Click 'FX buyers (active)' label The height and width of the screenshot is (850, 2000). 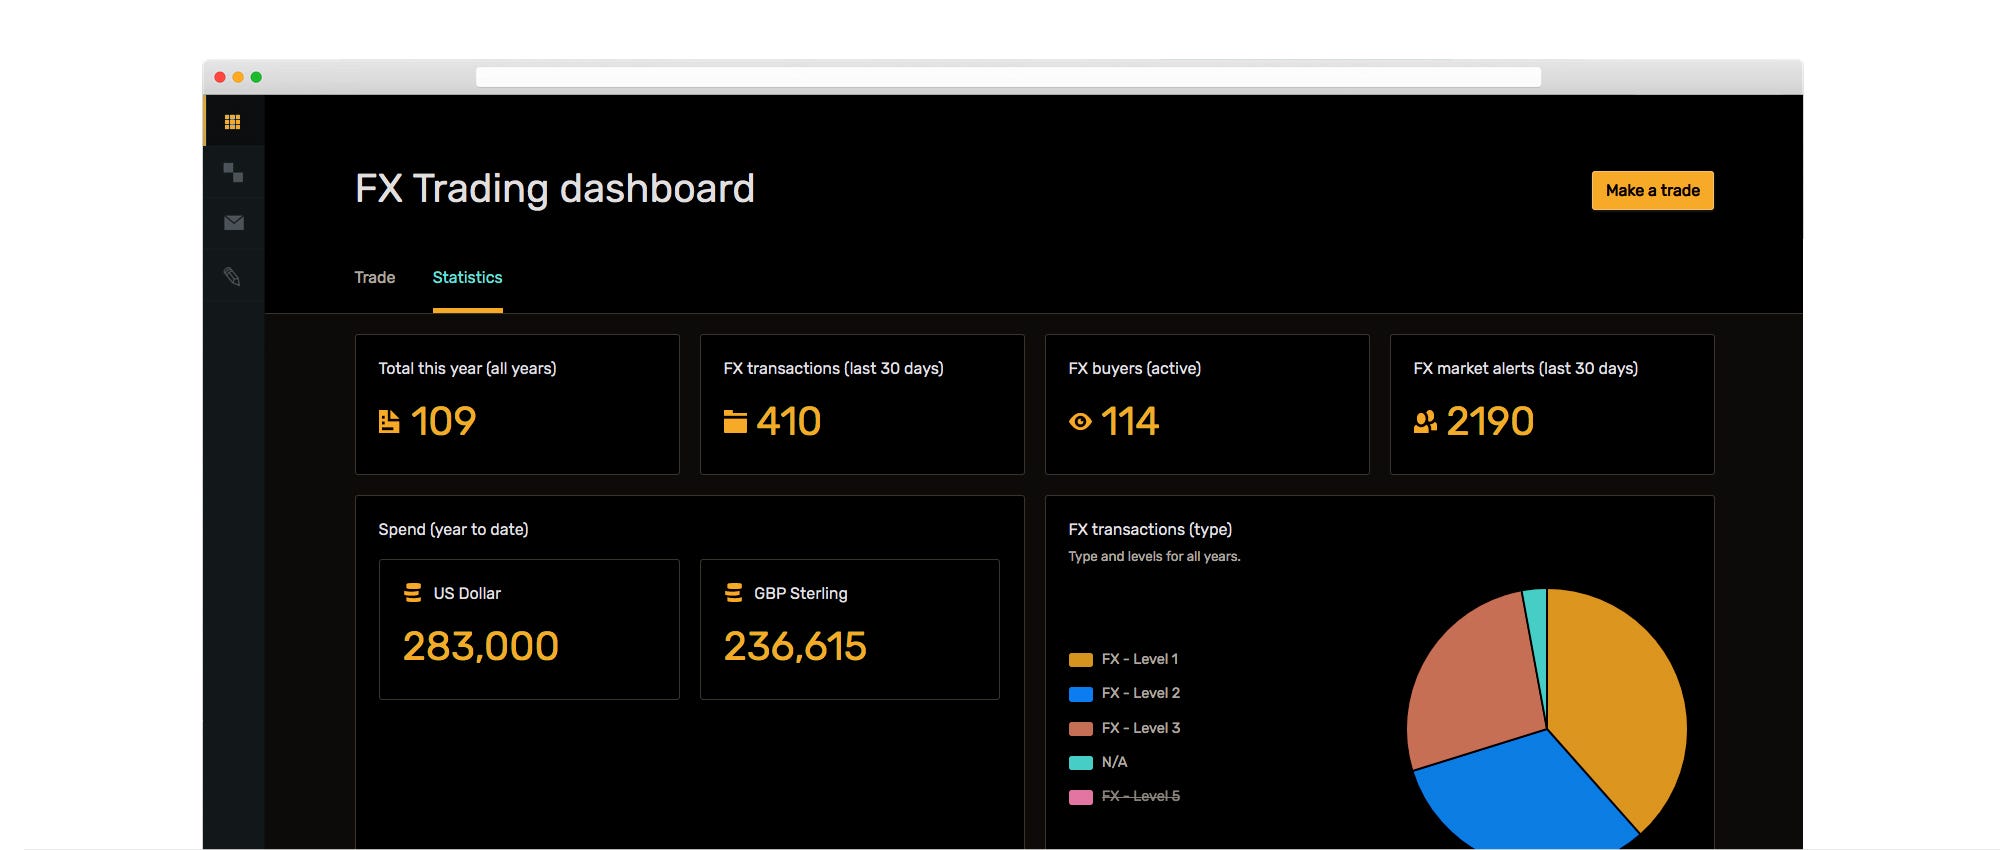click(x=1134, y=368)
